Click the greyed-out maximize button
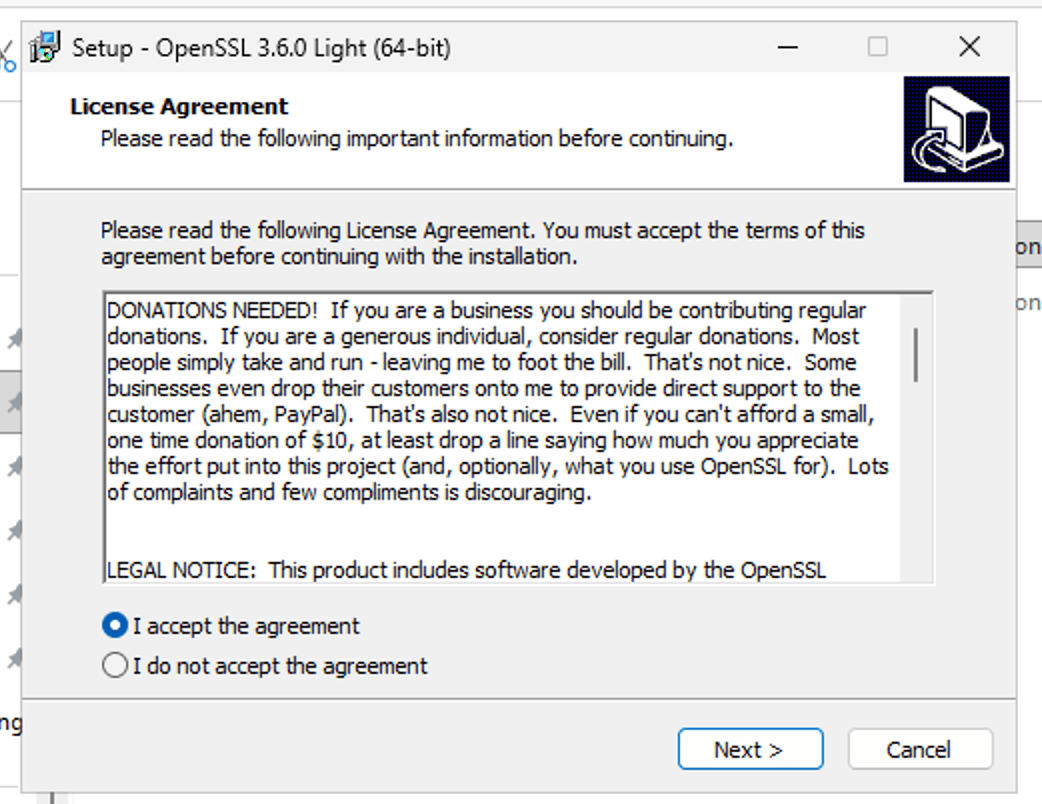 coord(878,47)
